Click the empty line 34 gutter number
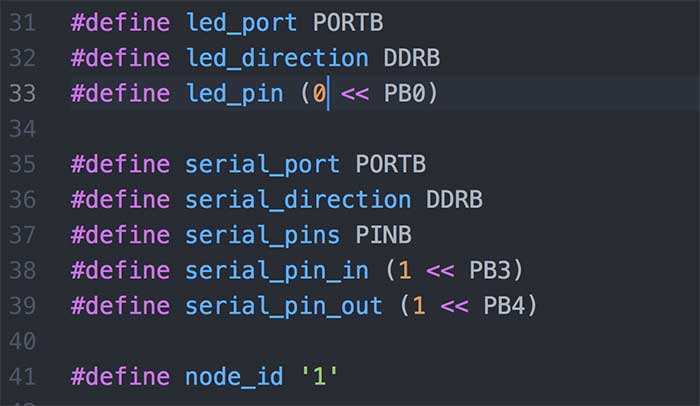This screenshot has width=700, height=406. 22,129
